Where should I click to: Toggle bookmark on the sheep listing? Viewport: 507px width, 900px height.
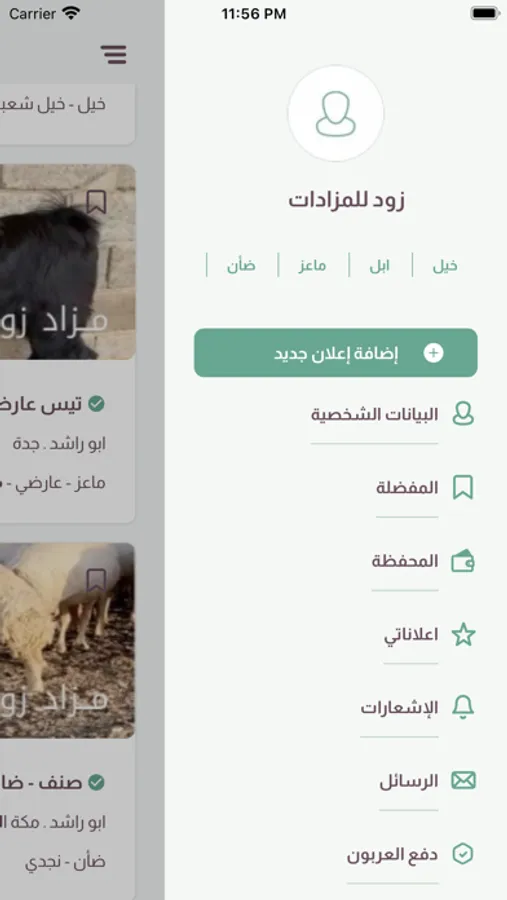pyautogui.click(x=96, y=580)
